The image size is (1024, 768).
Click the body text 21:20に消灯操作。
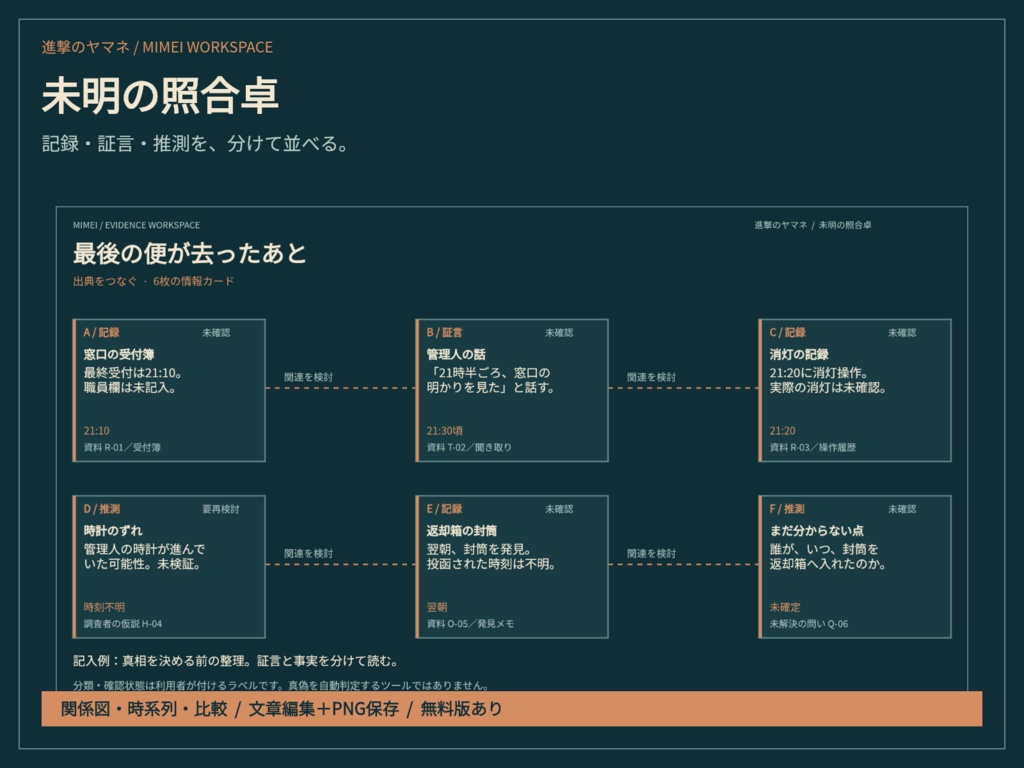(x=819, y=373)
